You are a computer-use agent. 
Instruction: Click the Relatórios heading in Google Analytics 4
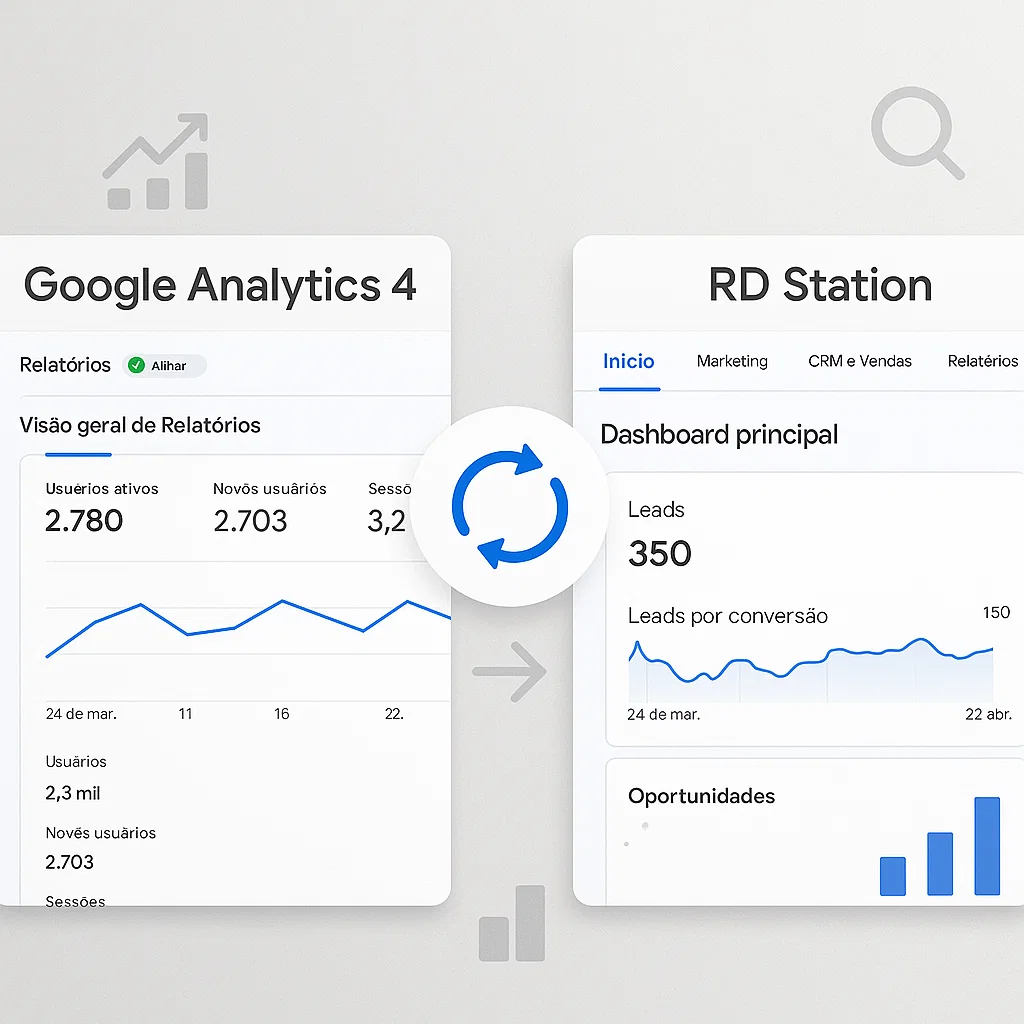(x=65, y=364)
